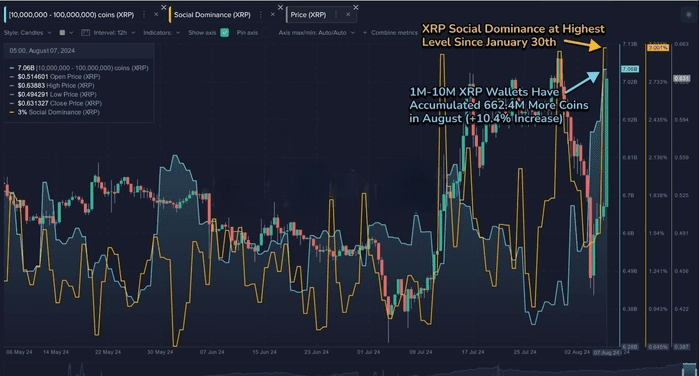699x376 pixels.
Task: Click the 07 Jun 24 date label
Action: click(212, 352)
